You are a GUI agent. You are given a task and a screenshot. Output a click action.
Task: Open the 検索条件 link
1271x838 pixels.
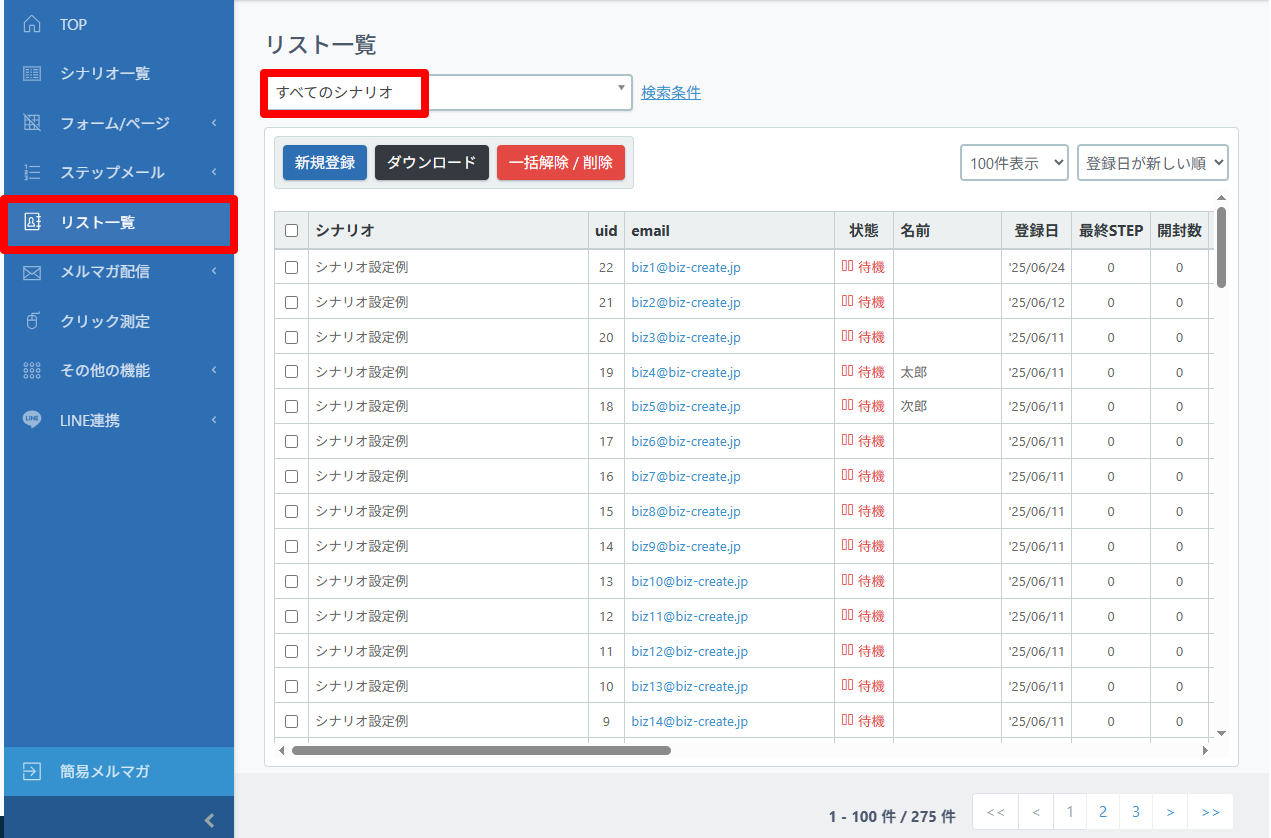pos(671,93)
